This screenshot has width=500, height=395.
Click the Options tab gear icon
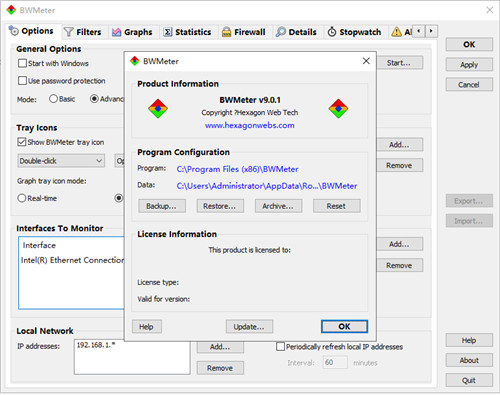14,31
